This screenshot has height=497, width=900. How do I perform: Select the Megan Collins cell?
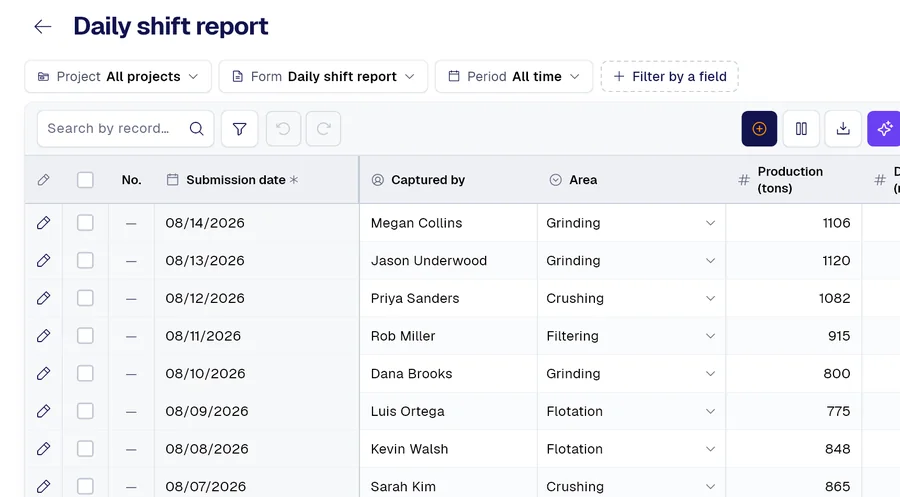pos(449,223)
